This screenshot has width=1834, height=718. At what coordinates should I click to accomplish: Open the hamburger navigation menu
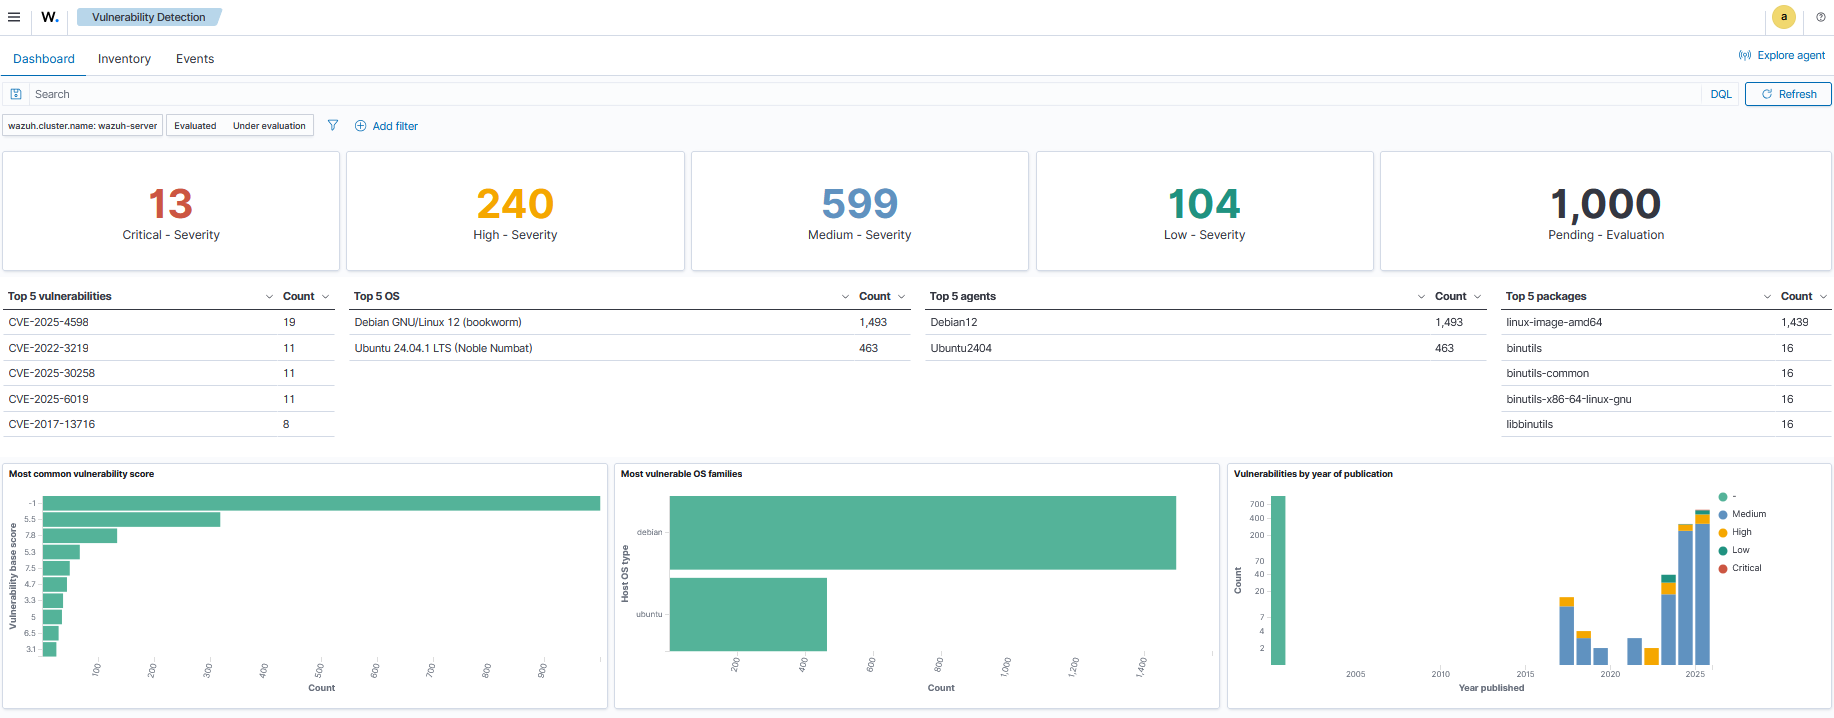pos(14,17)
